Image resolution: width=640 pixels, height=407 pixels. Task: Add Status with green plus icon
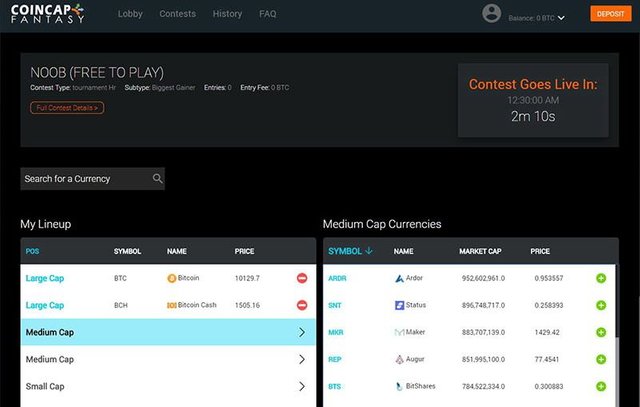601,305
